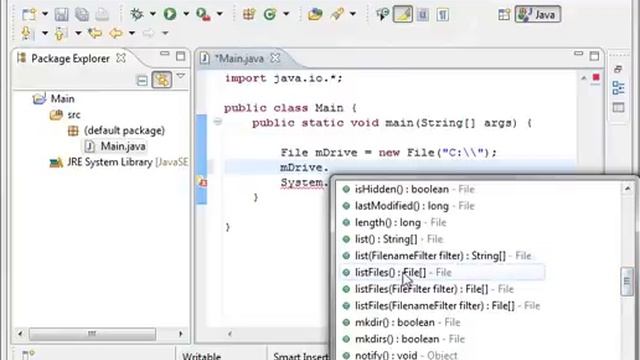Viewport: 640px width, 360px height.
Task: Open the External Tools dropdown arrow
Action: 219,14
